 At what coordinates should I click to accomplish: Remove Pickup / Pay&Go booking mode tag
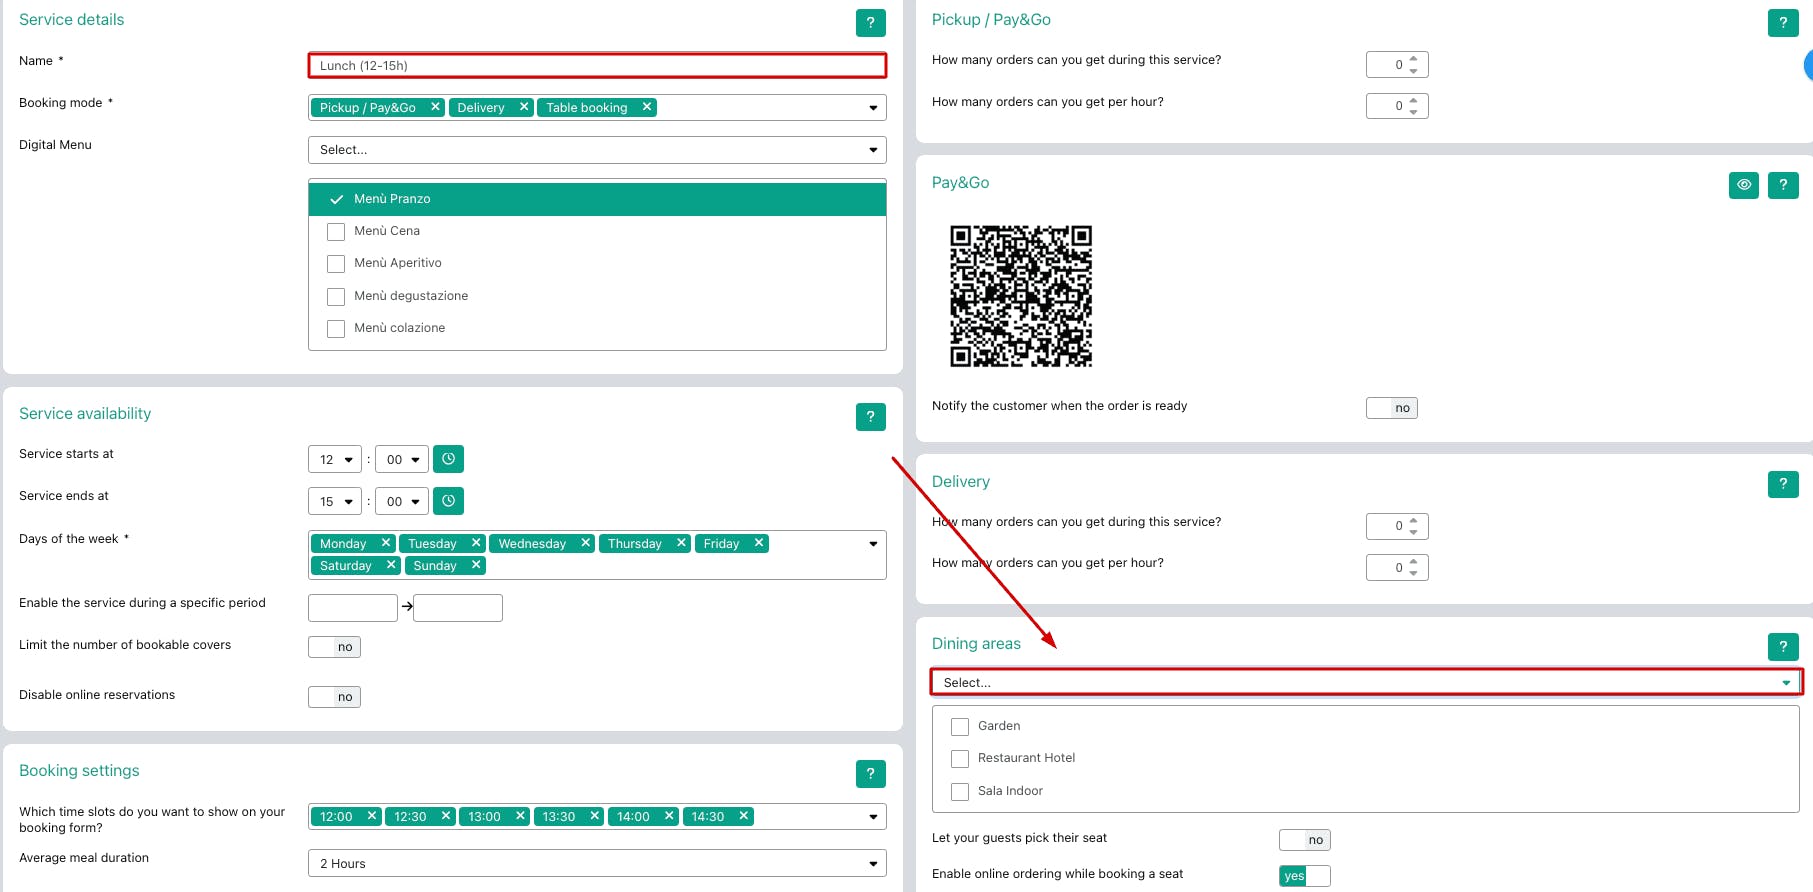pyautogui.click(x=435, y=107)
